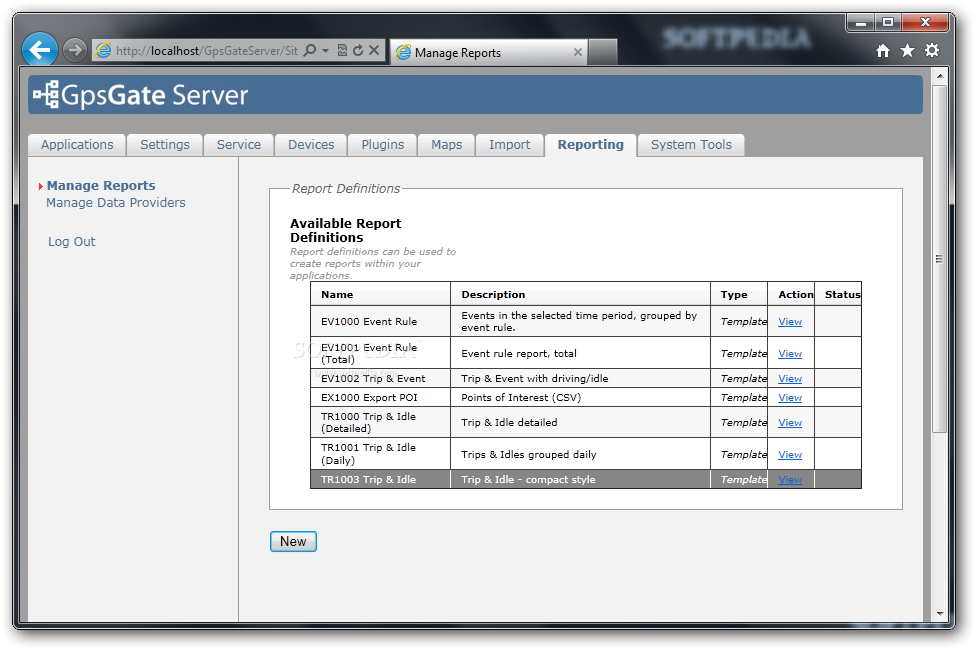Screen dimensions: 976x650
Task: Open a new blank browser tab
Action: [x=603, y=52]
